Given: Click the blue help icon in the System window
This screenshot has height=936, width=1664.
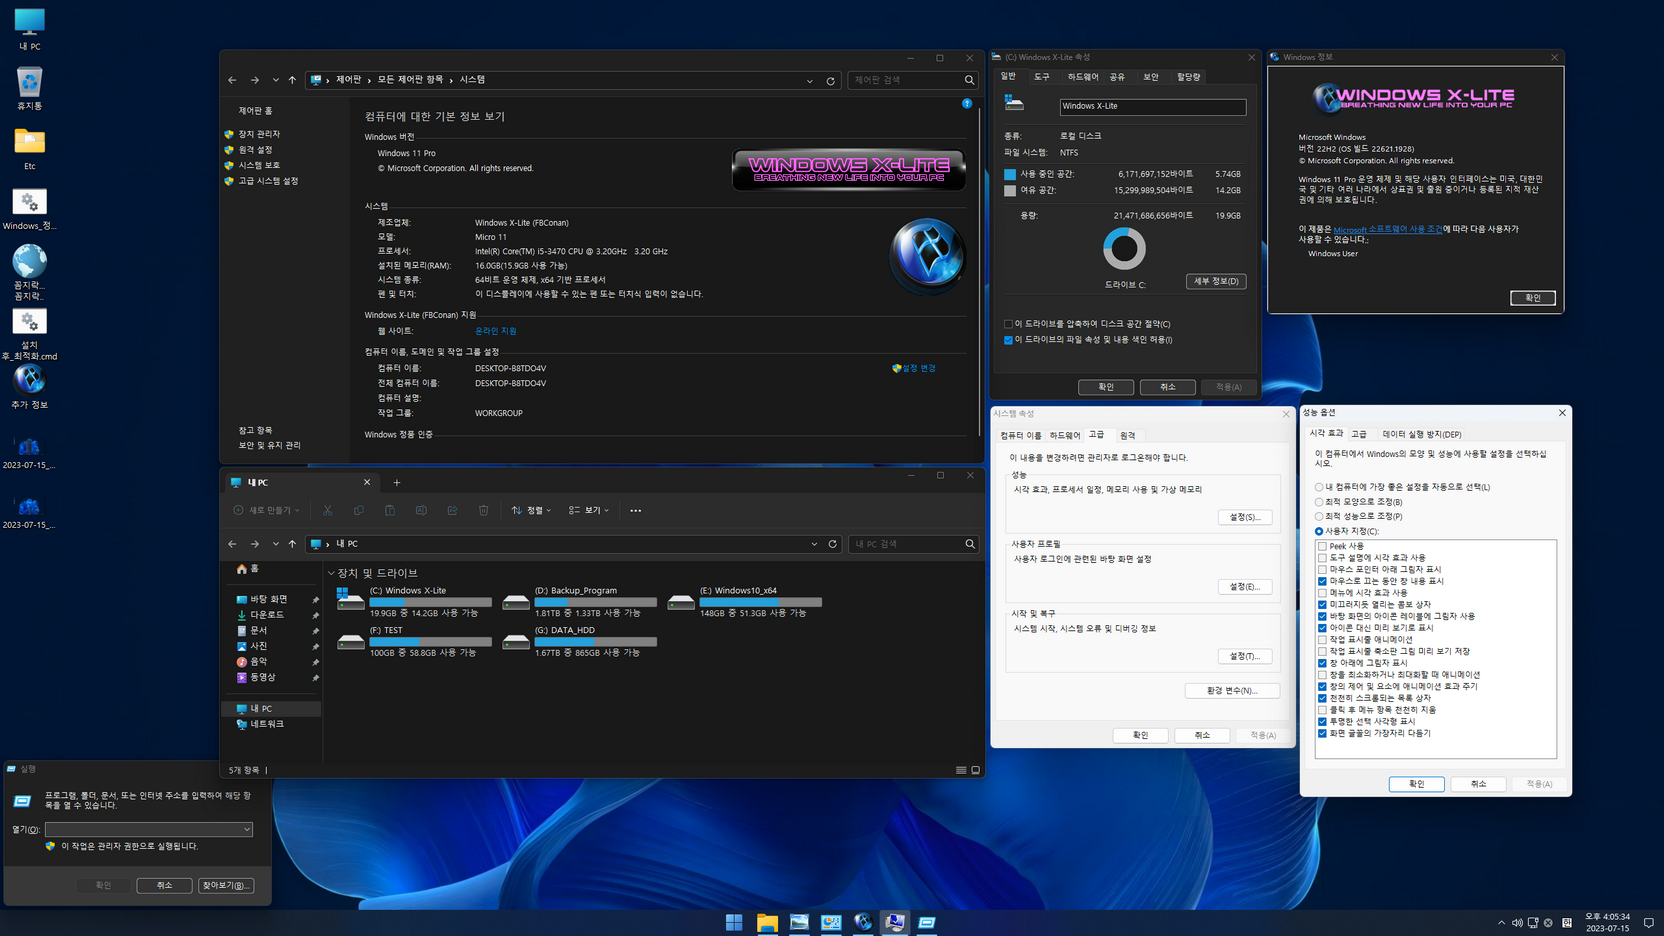Looking at the screenshot, I should point(967,103).
